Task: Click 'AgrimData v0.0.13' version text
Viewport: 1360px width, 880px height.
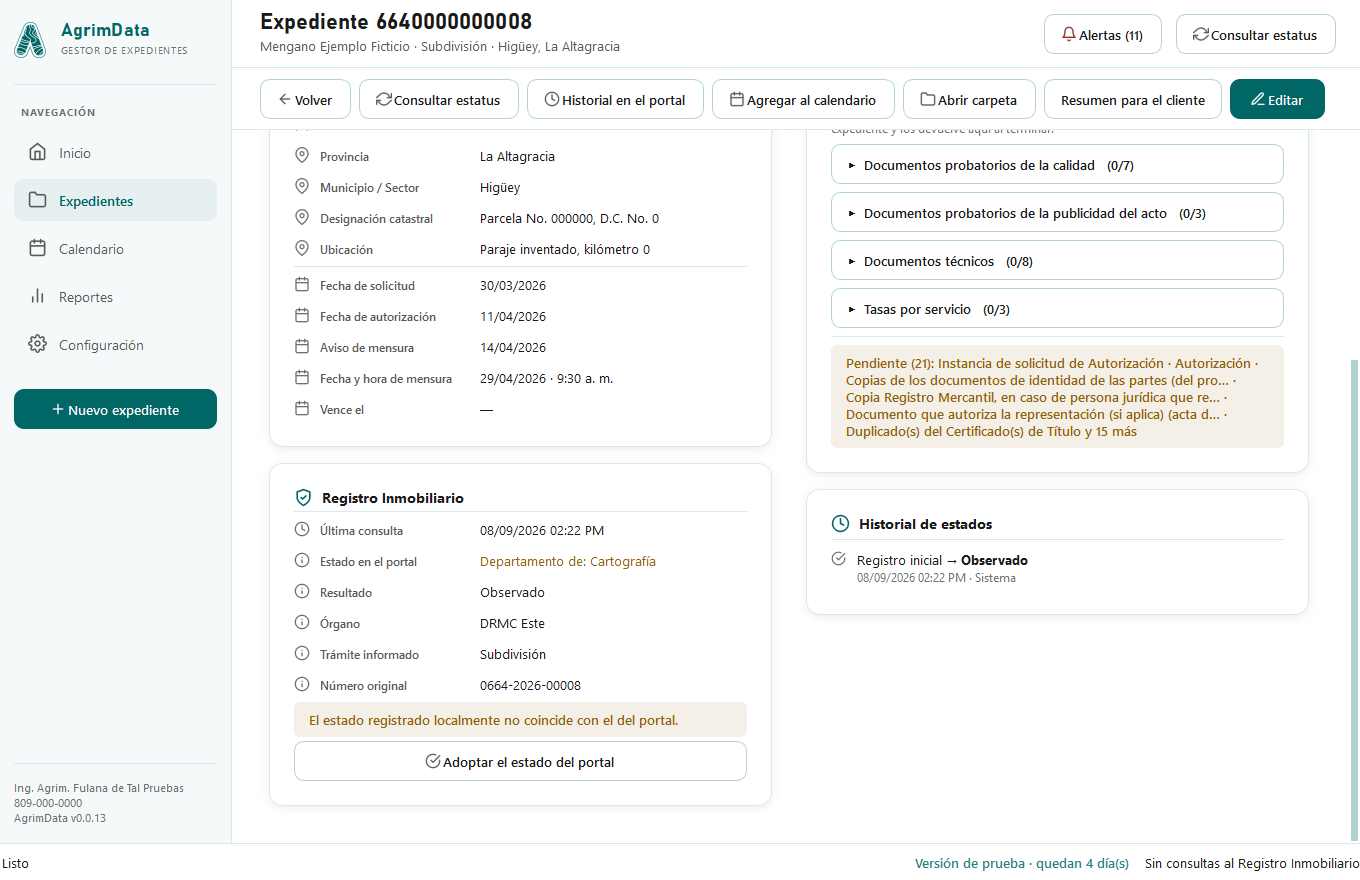Action: click(60, 818)
